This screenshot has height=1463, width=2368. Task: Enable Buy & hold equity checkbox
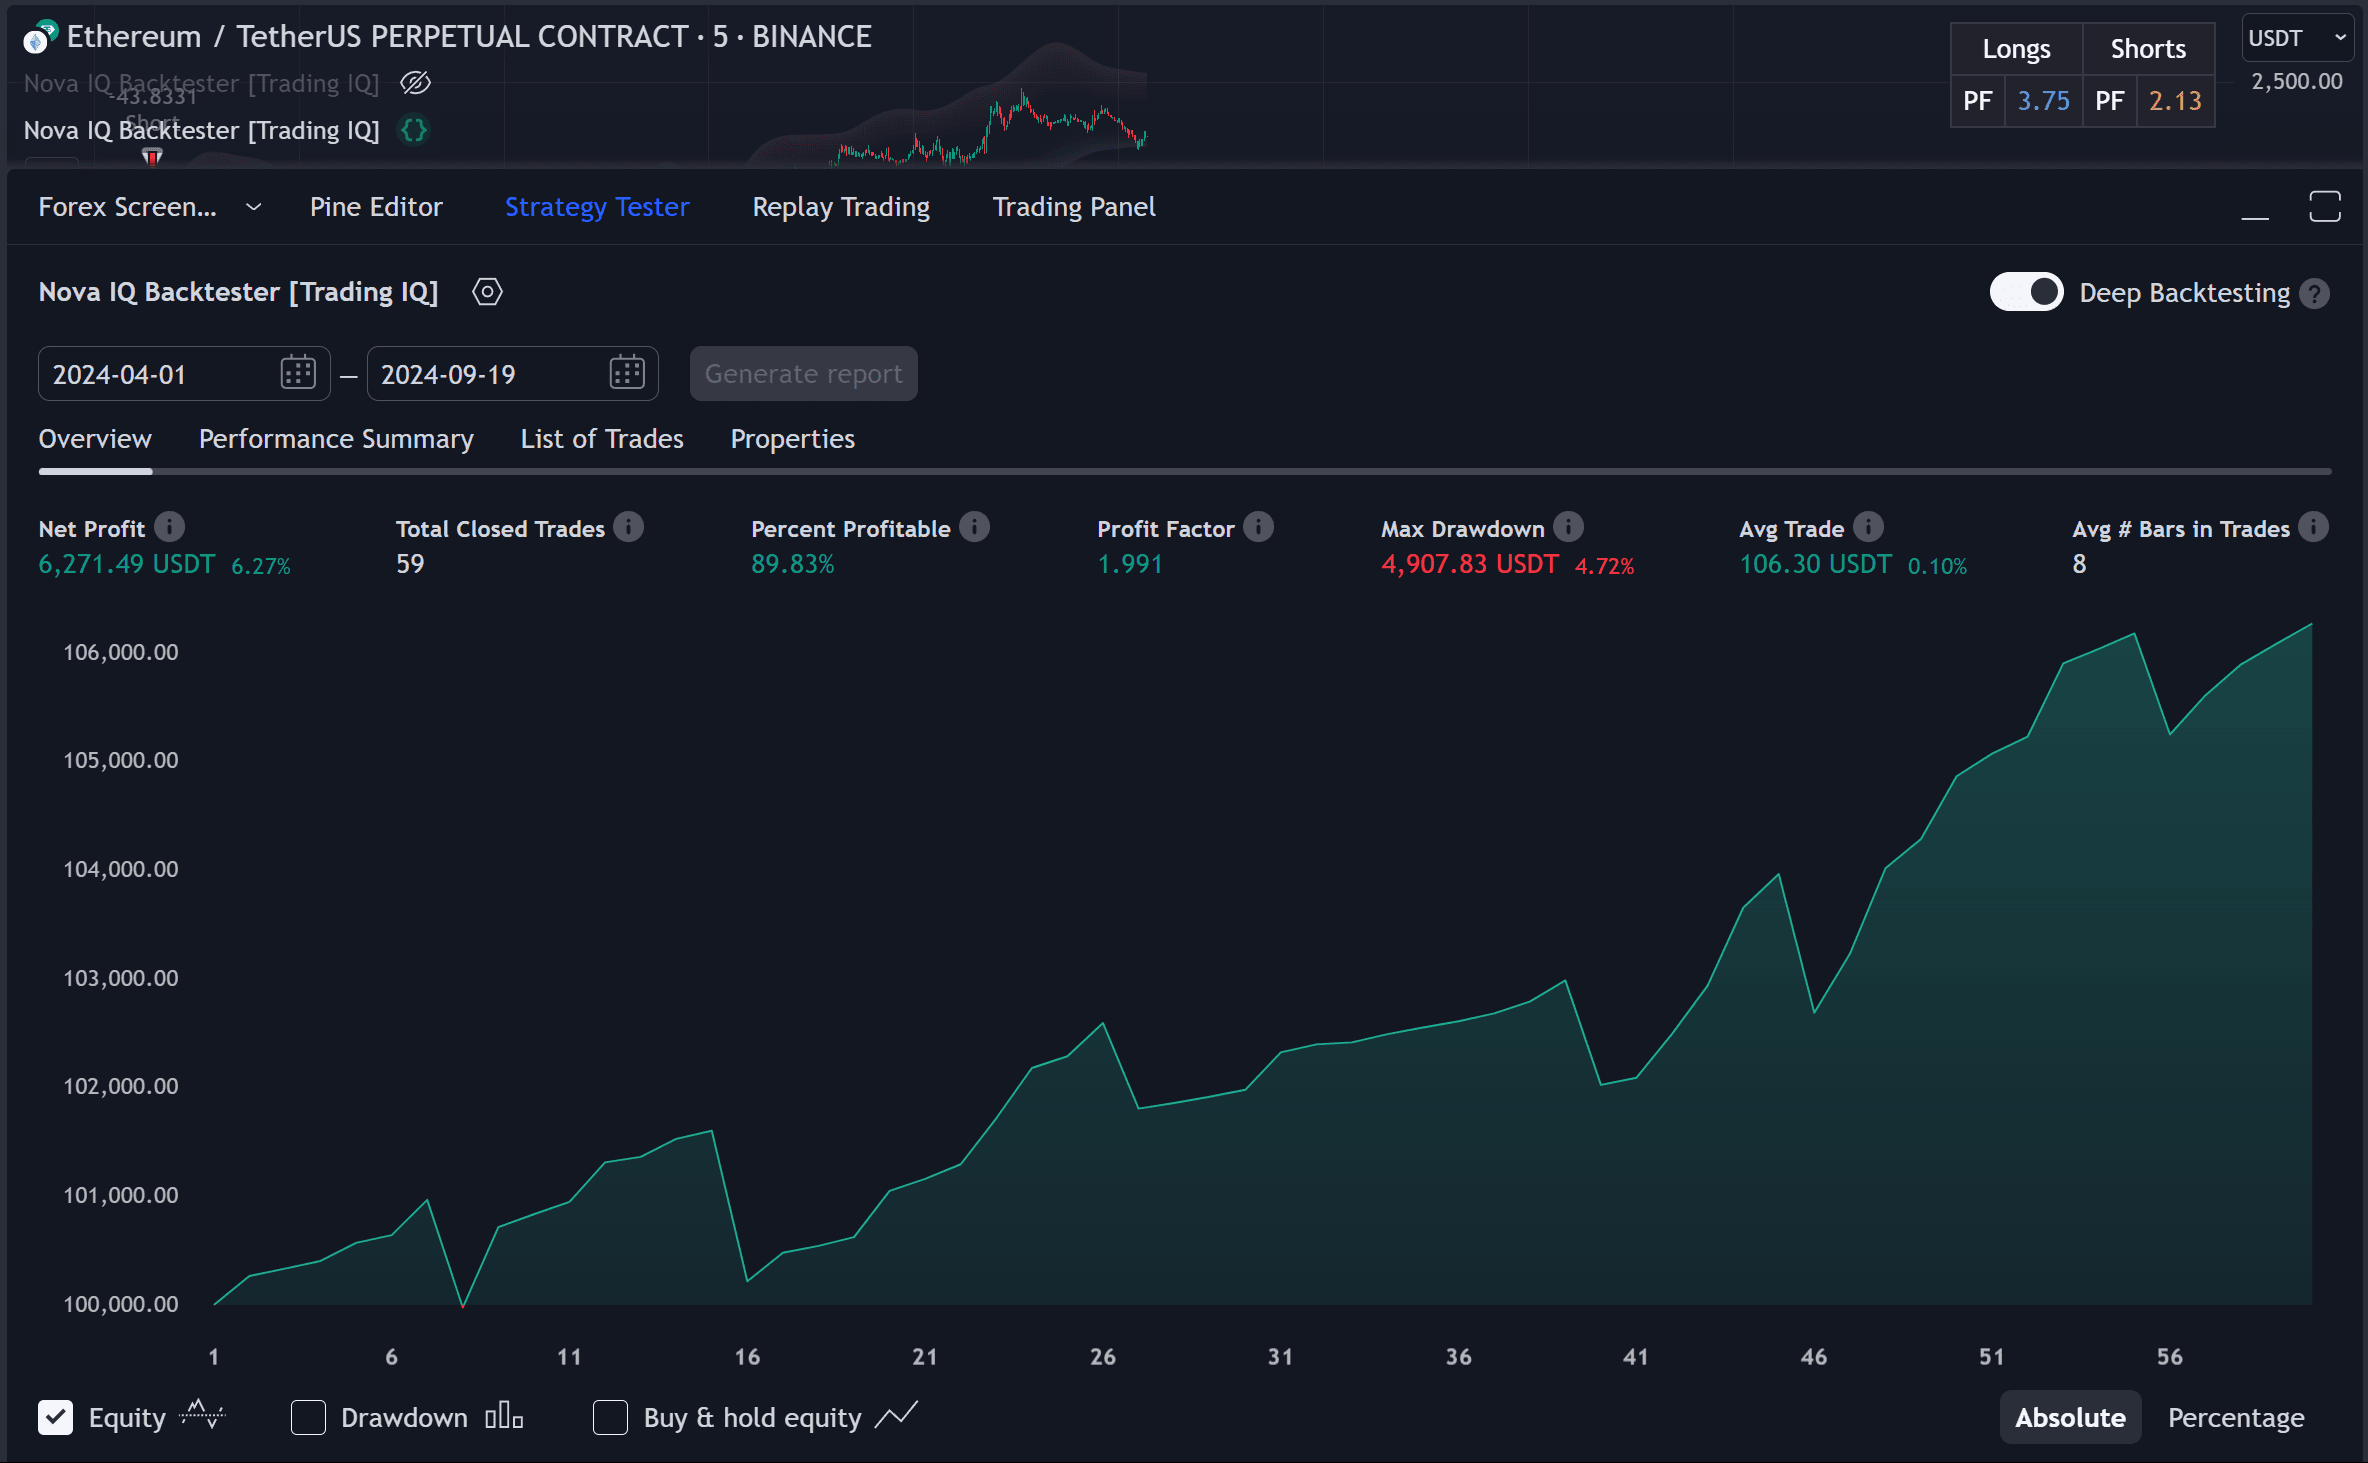(610, 1417)
